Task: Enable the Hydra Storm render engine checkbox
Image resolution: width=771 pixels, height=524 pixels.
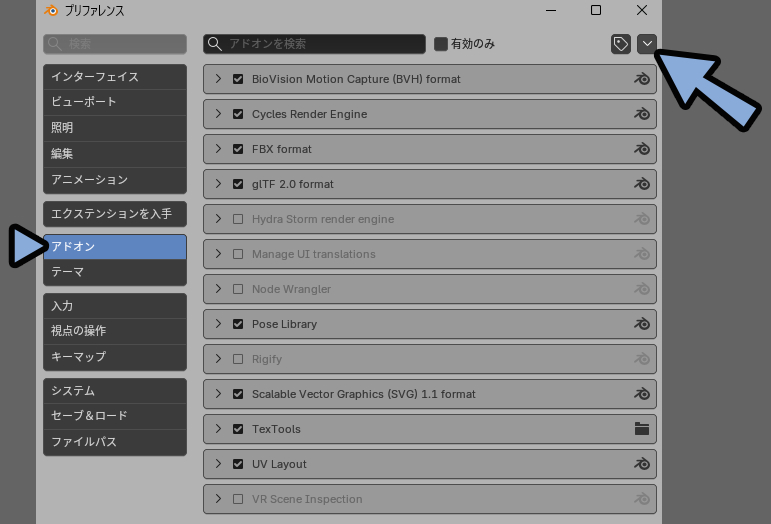Action: (x=238, y=219)
